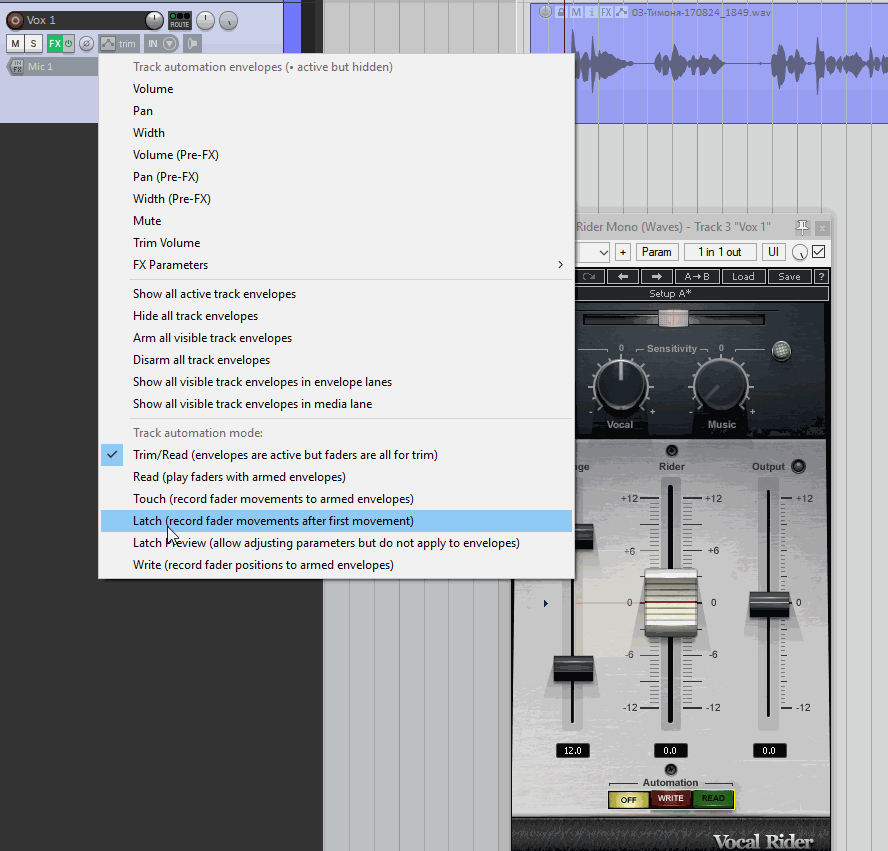
Task: Select Volume envelope in the menu
Action: tap(336, 89)
